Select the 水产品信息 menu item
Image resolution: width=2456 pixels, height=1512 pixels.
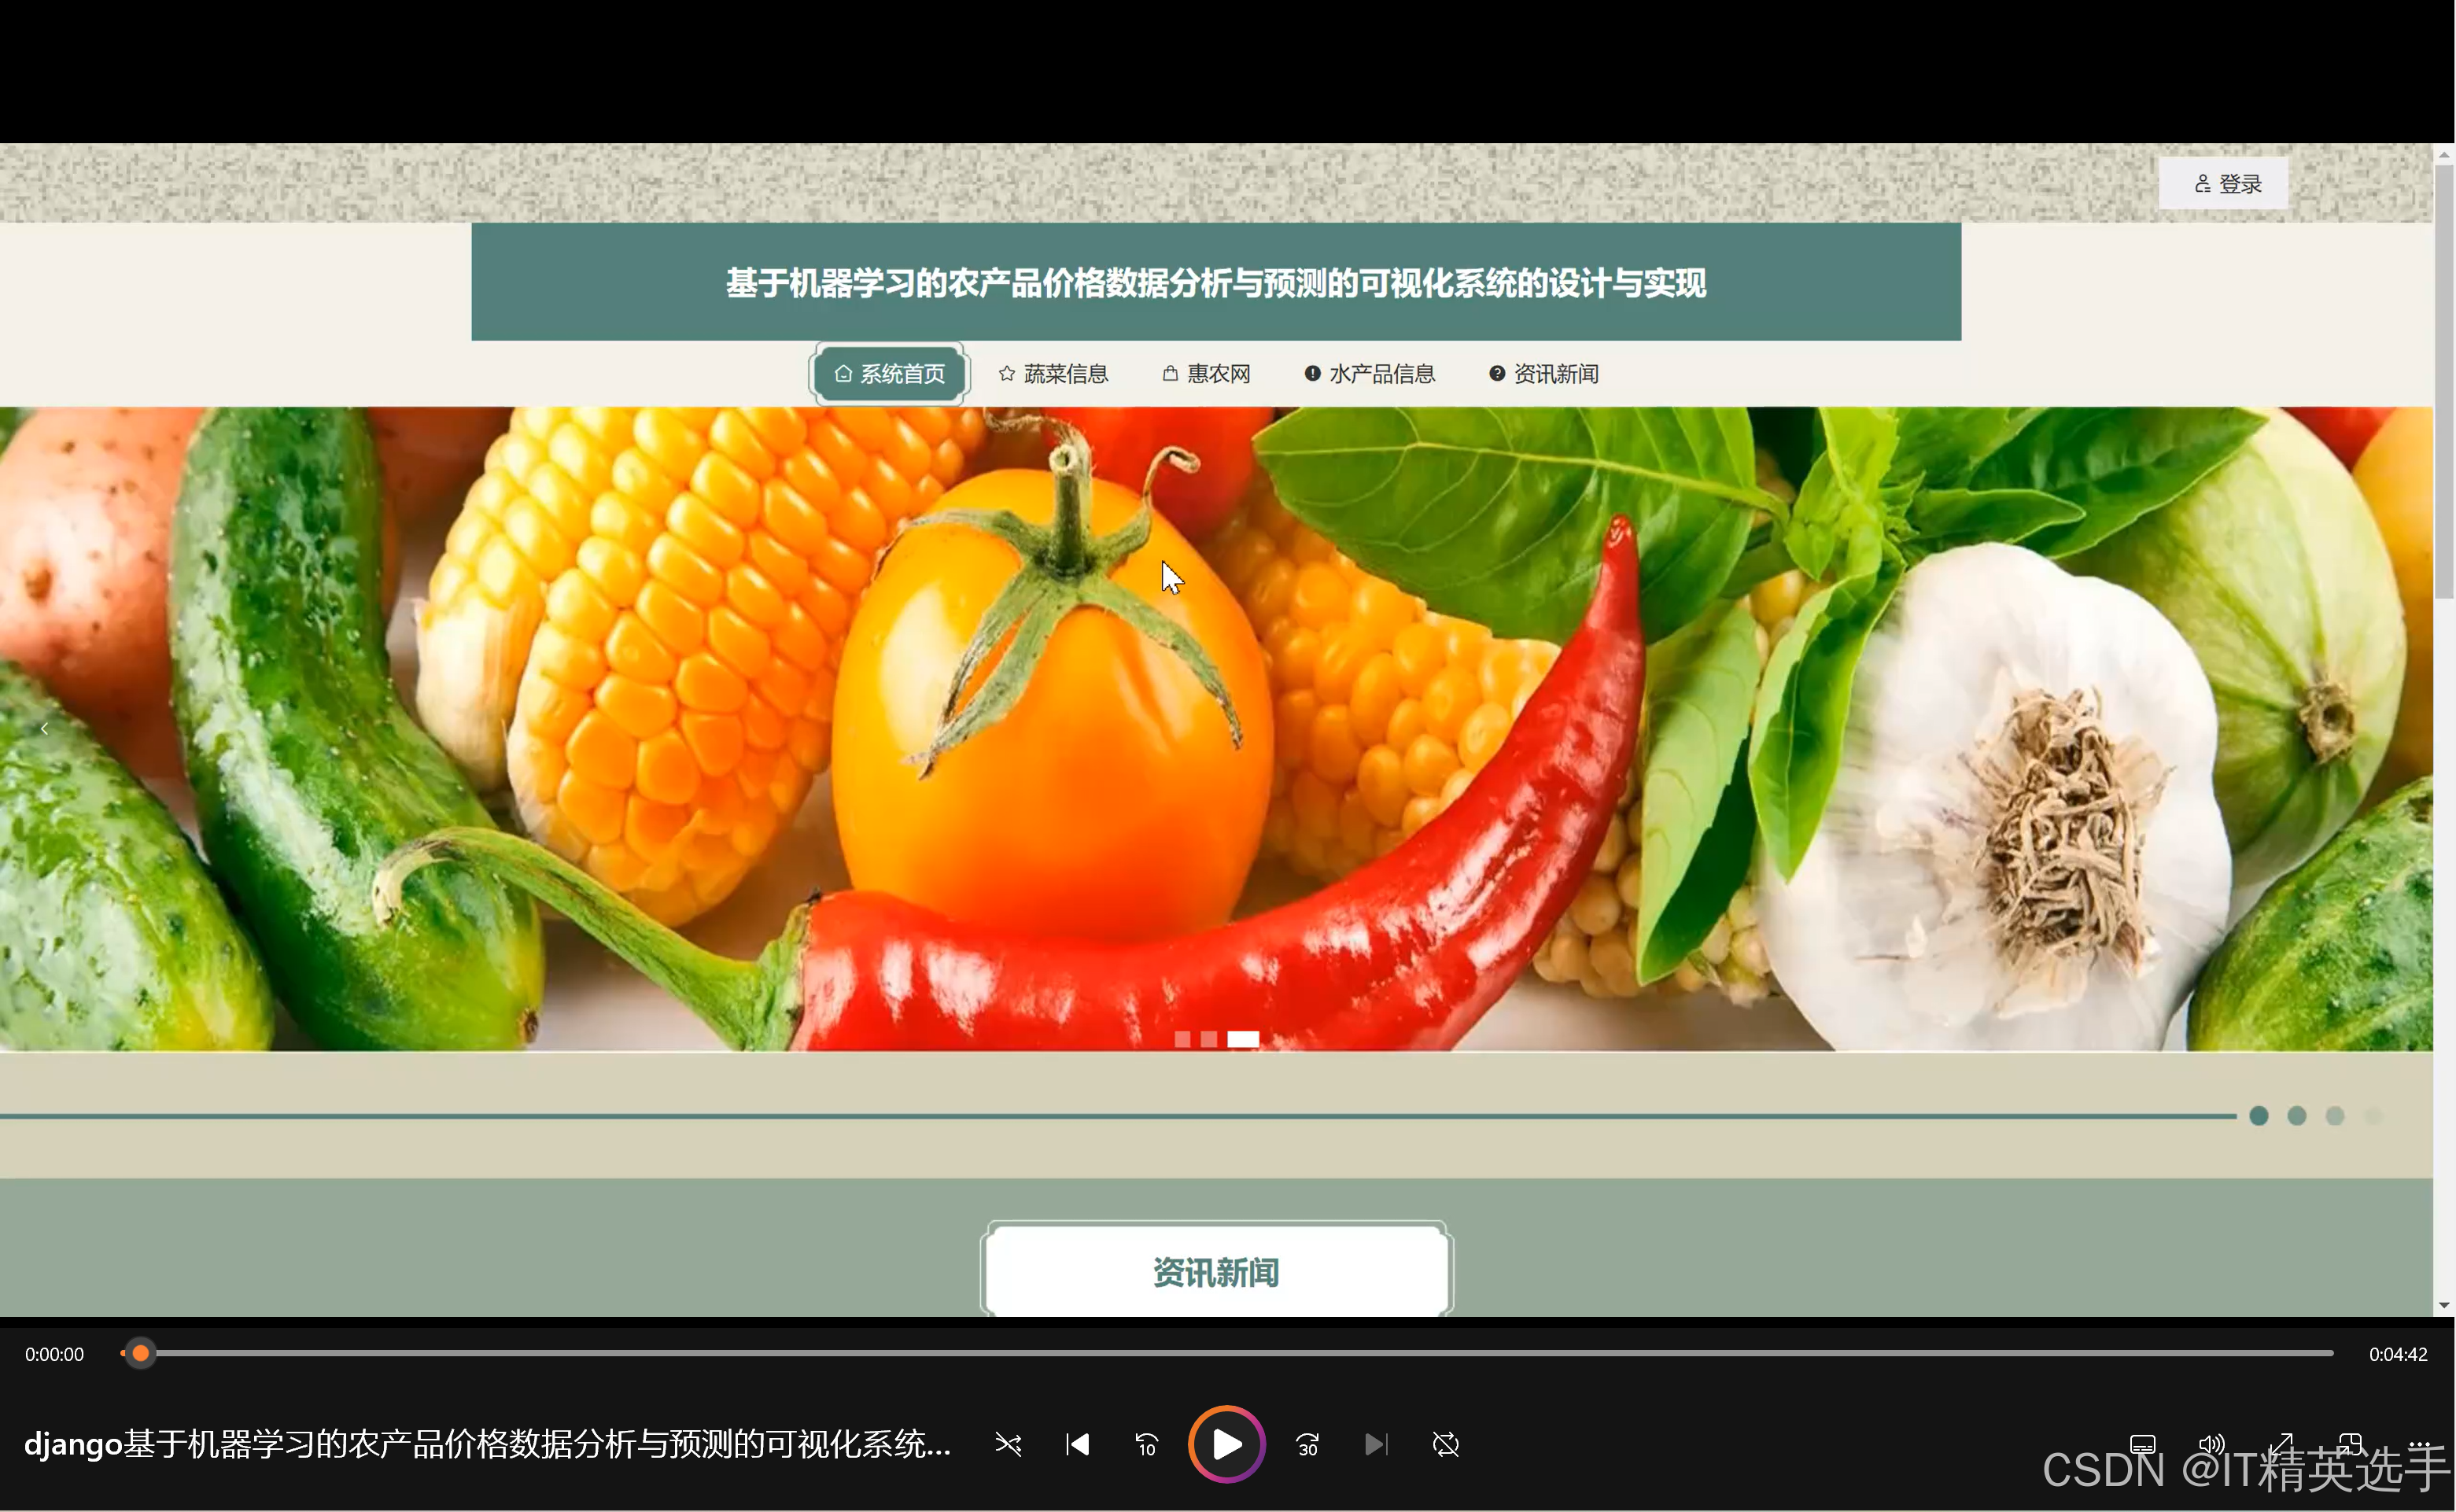point(1369,374)
